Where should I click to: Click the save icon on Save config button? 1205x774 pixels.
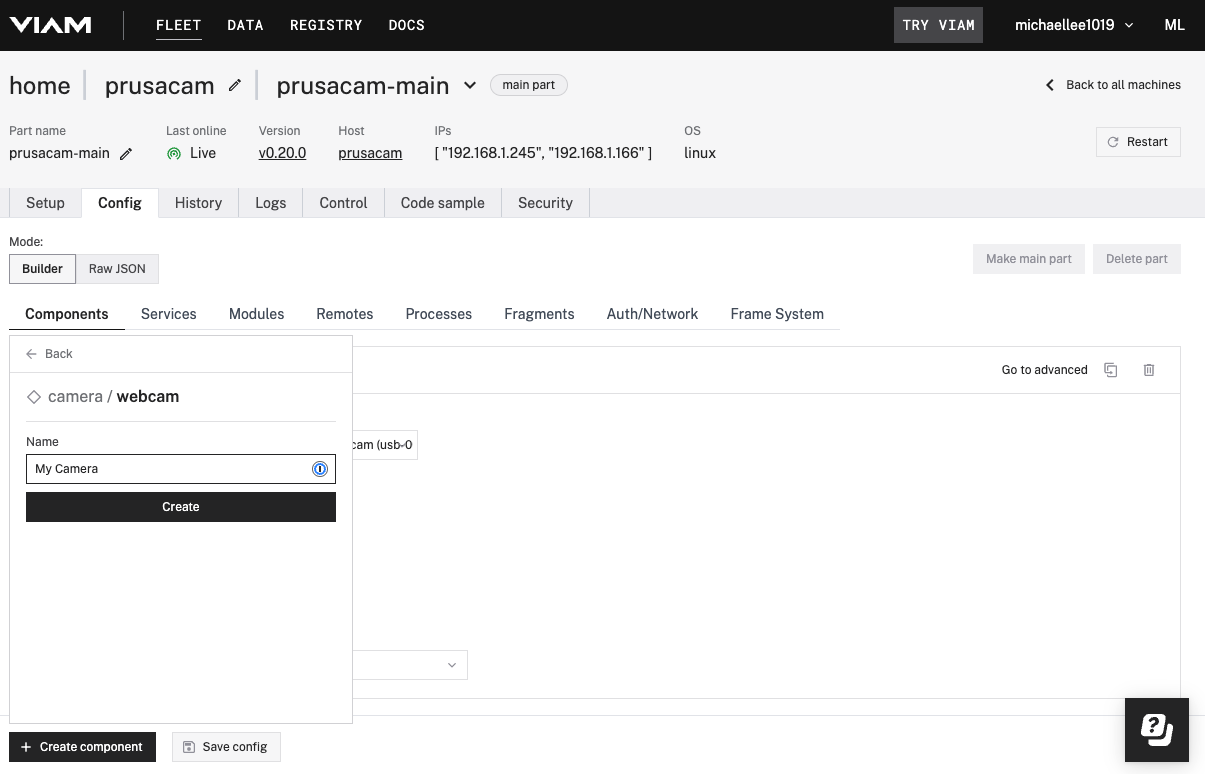(189, 747)
